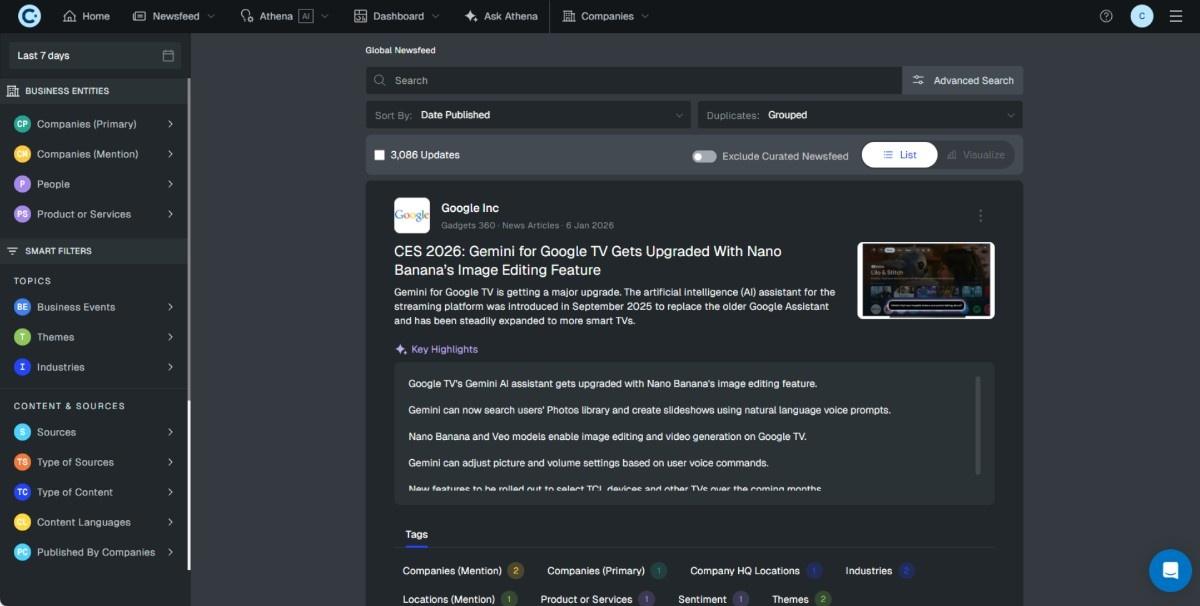Open the Companies section in top bar
This screenshot has width=1200, height=606.
605,16
